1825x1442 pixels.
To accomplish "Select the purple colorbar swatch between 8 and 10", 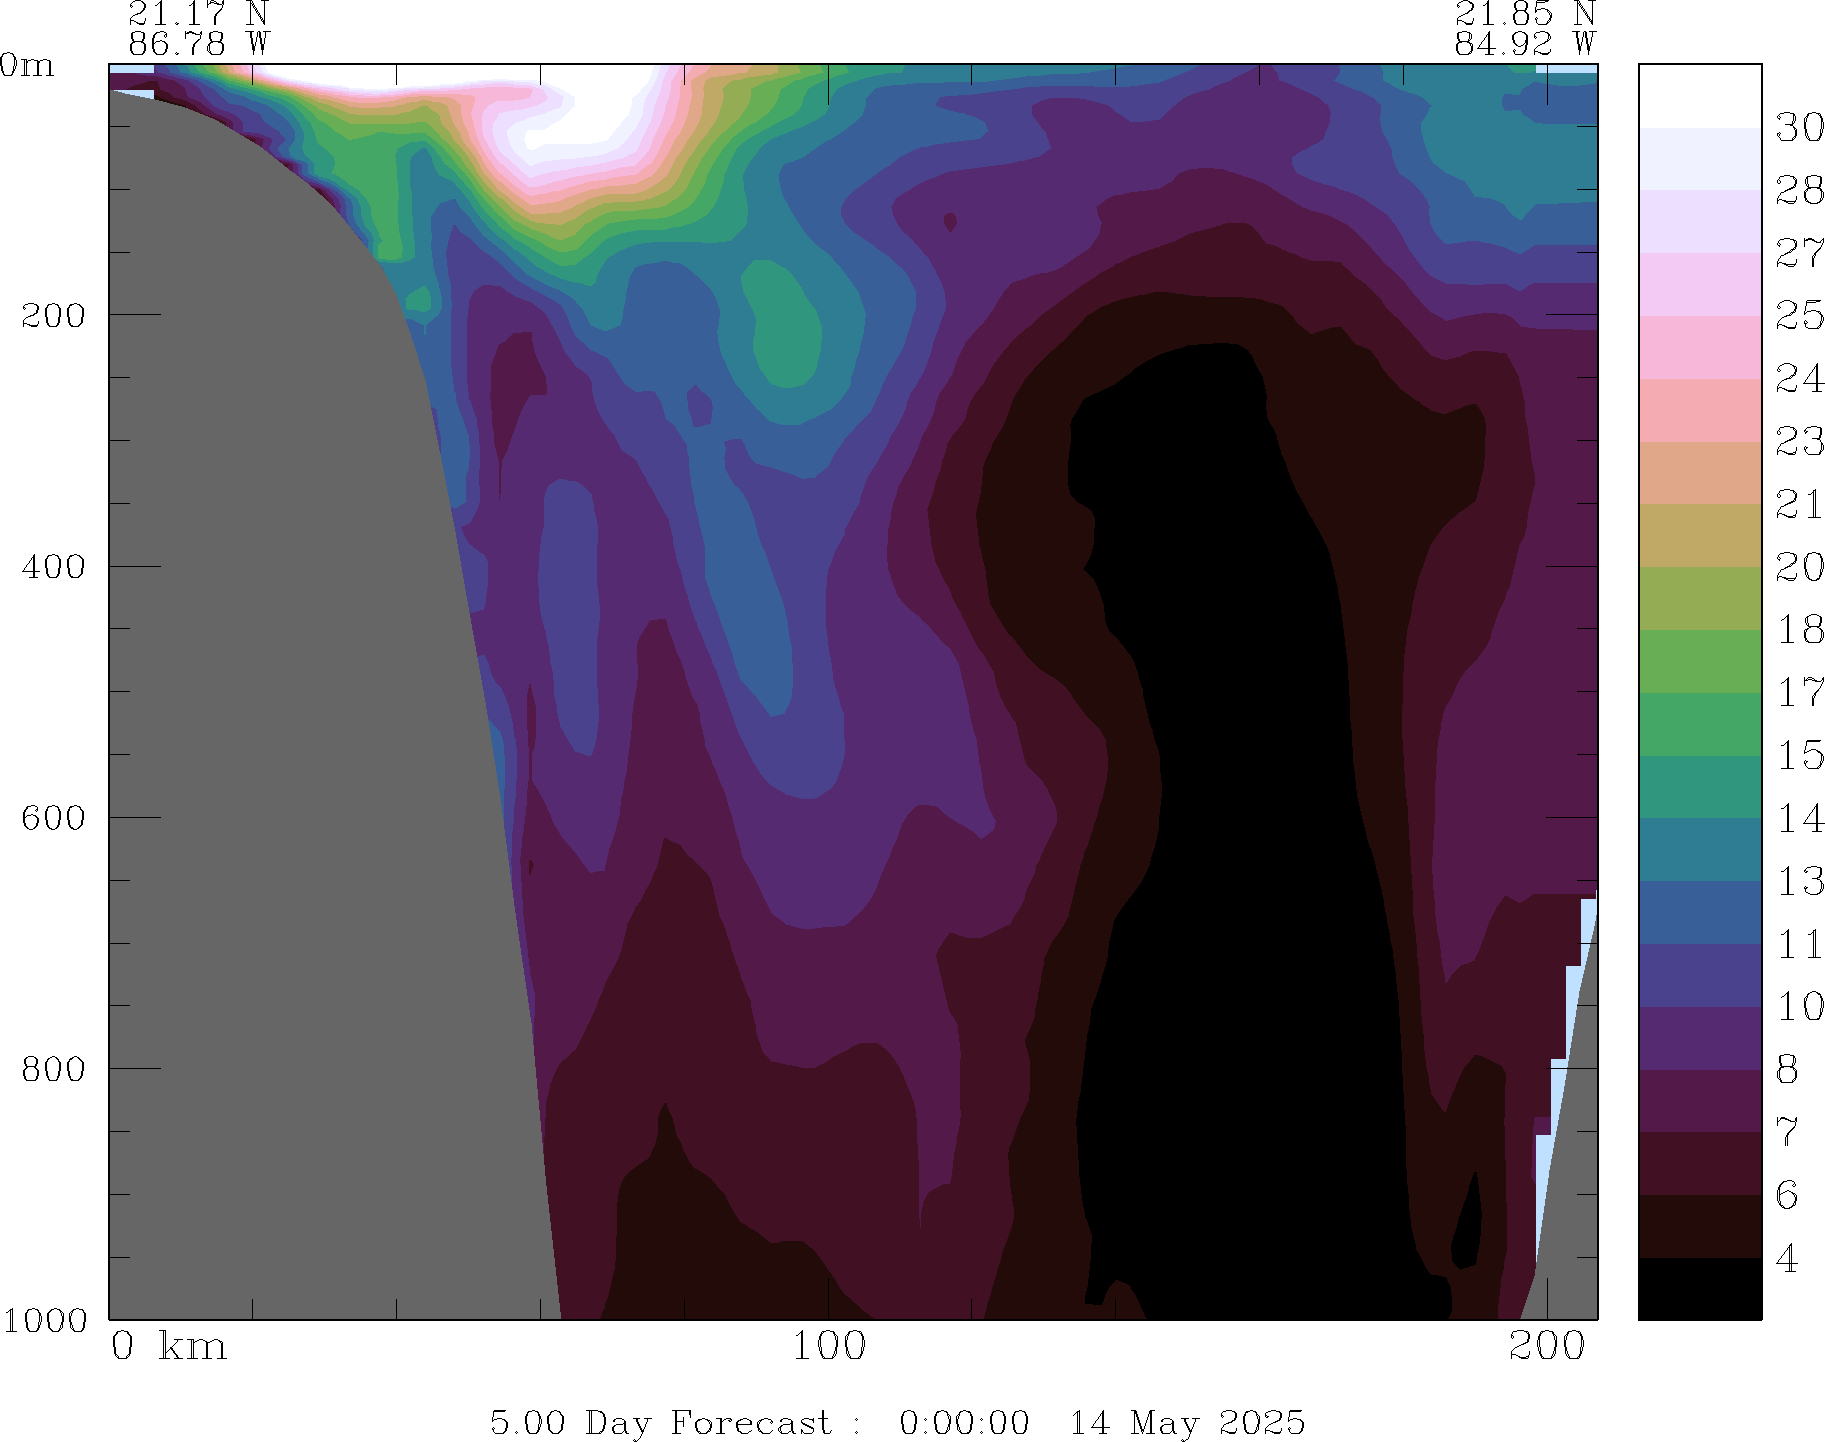I will coord(1700,1038).
